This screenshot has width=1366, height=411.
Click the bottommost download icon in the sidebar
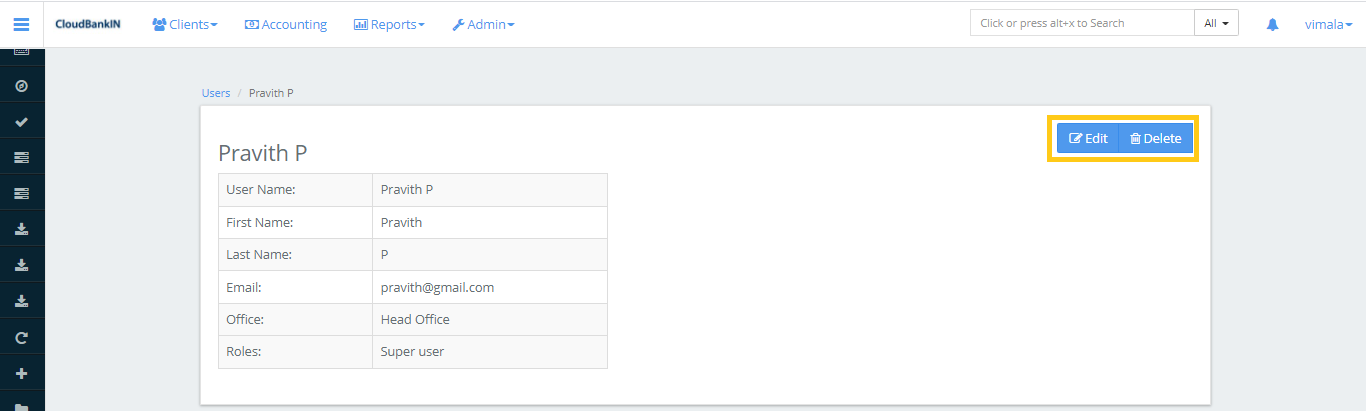click(x=21, y=302)
